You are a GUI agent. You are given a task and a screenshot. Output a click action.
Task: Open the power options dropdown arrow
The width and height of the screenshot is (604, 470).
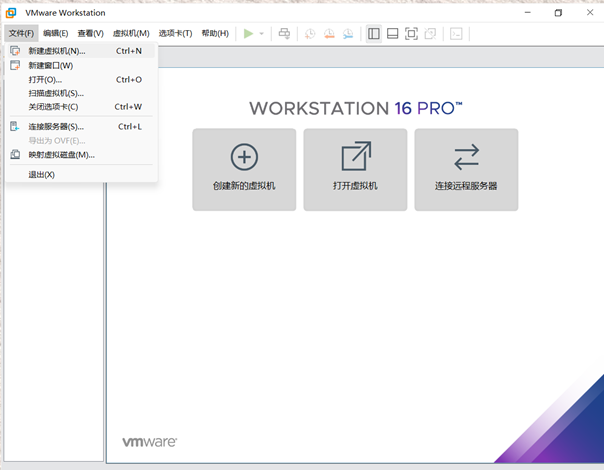[x=262, y=34]
